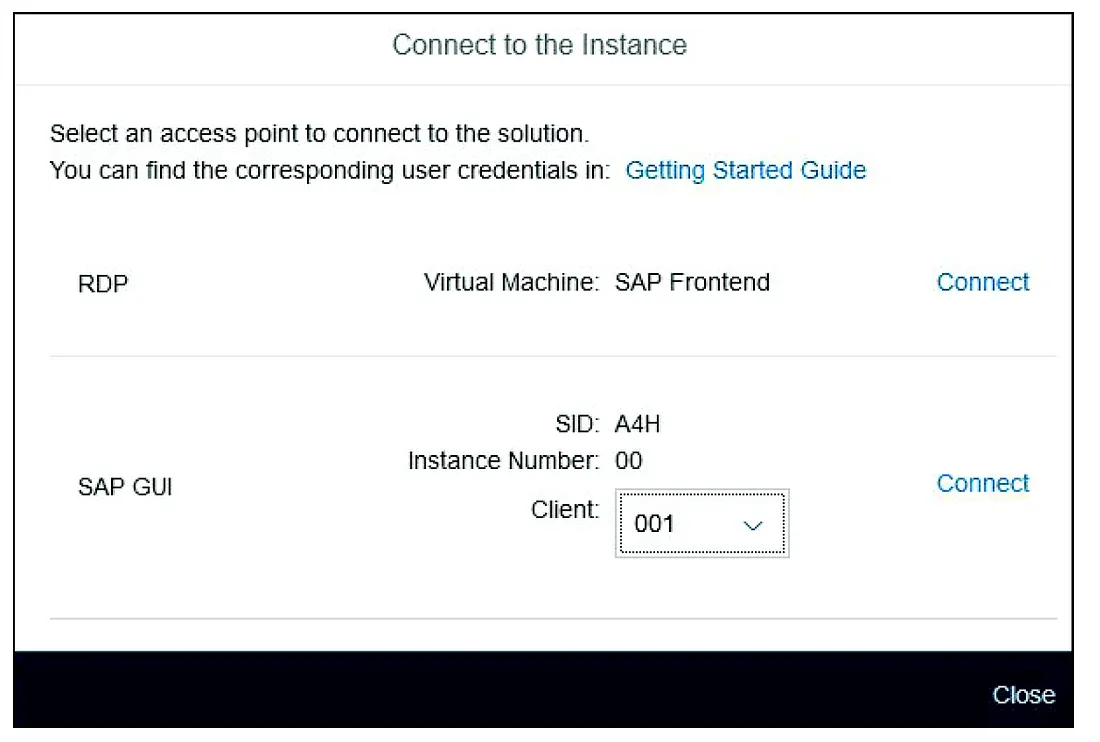Connect via SAP GUI access point

click(x=982, y=483)
